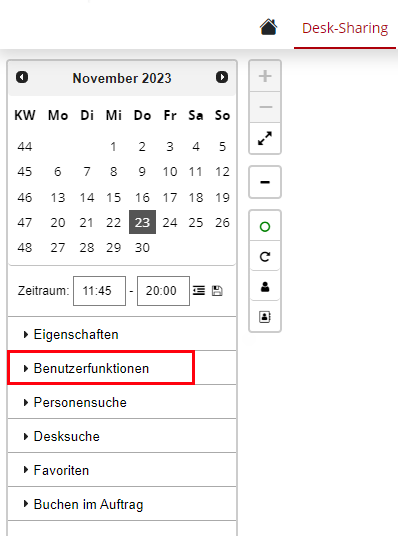Image resolution: width=398 pixels, height=536 pixels.
Task: Expand the Benutzerfunktionen section
Action: click(122, 368)
